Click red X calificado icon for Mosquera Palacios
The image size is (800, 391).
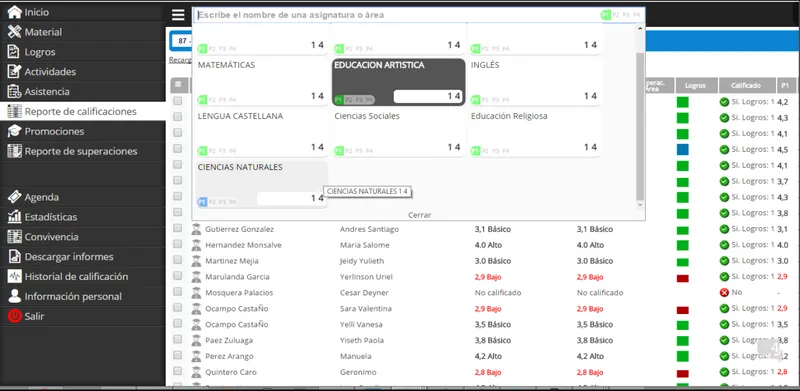(x=724, y=292)
